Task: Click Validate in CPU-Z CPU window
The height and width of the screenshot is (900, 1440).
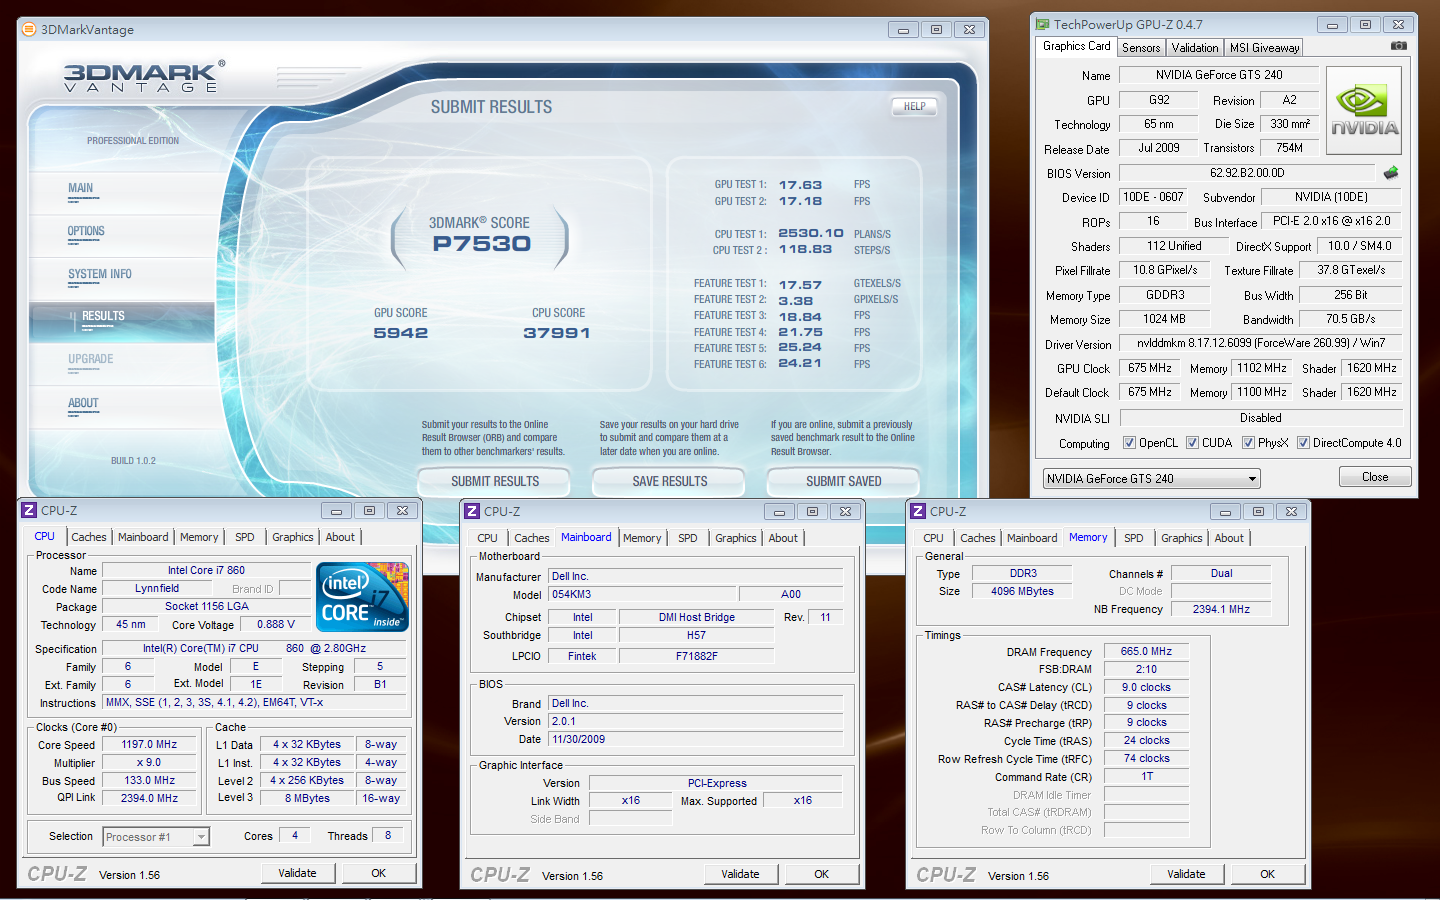Action: (x=297, y=873)
